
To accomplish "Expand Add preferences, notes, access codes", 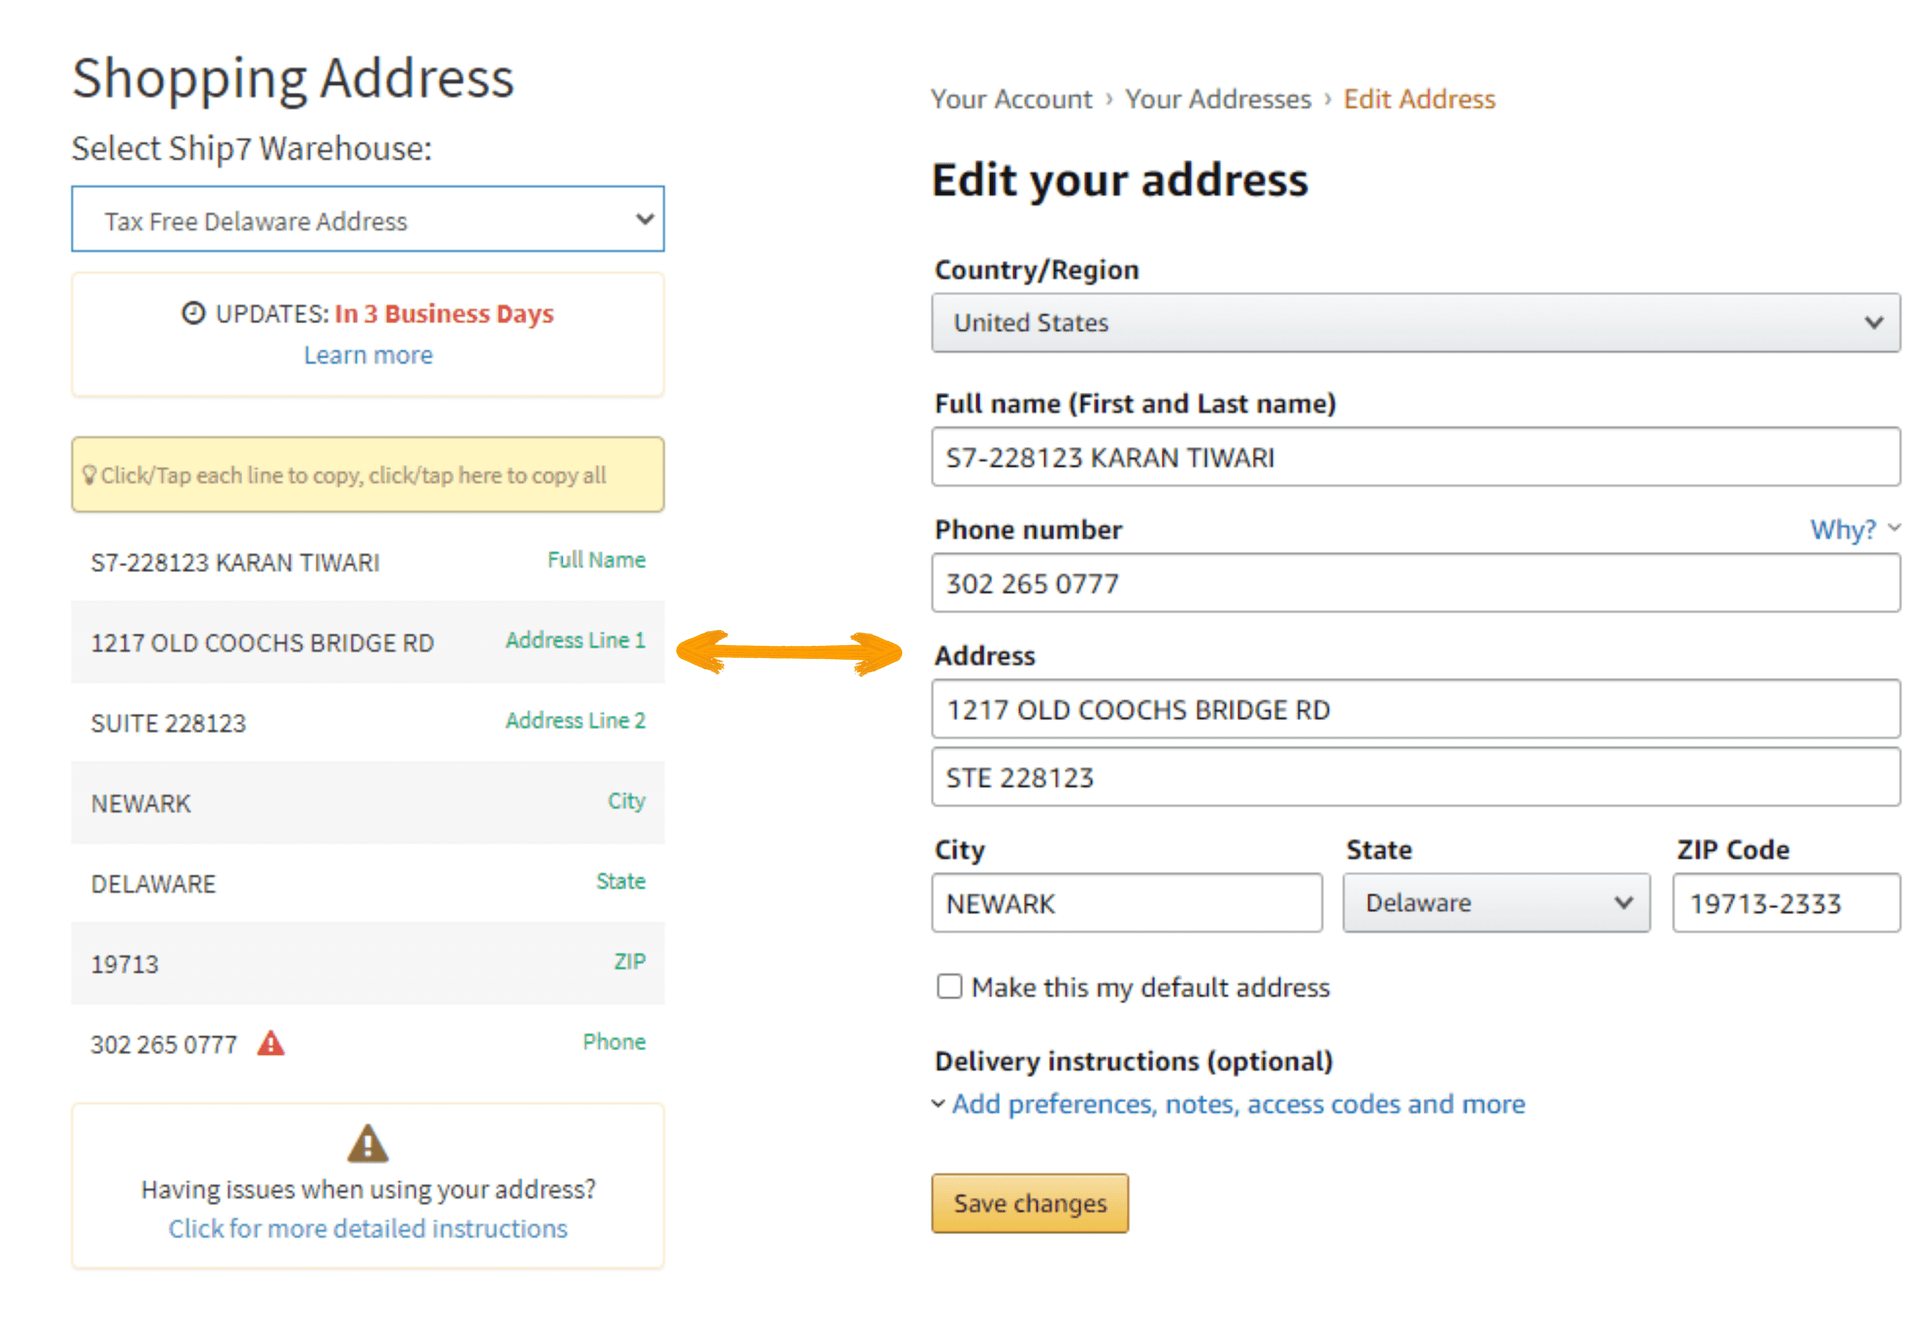I will tap(1237, 1104).
